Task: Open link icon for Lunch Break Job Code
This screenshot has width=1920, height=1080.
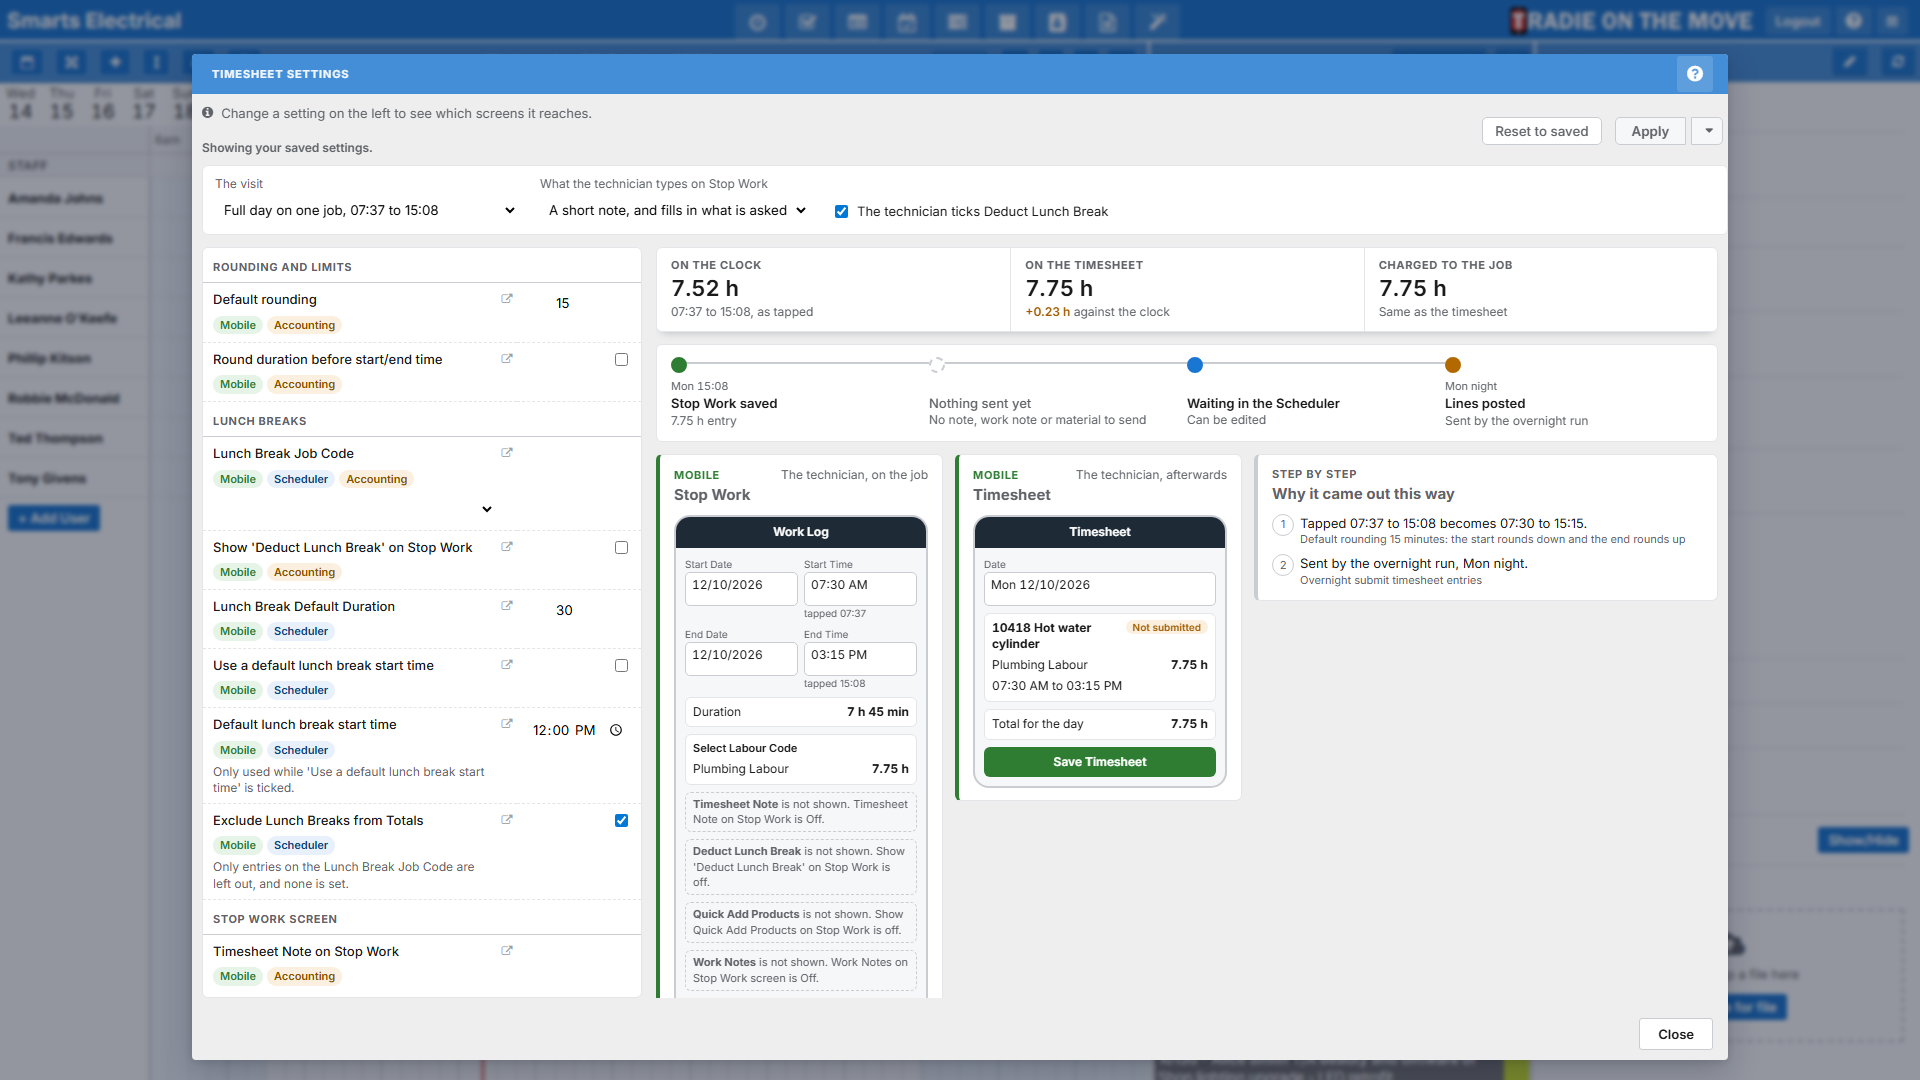Action: coord(507,453)
